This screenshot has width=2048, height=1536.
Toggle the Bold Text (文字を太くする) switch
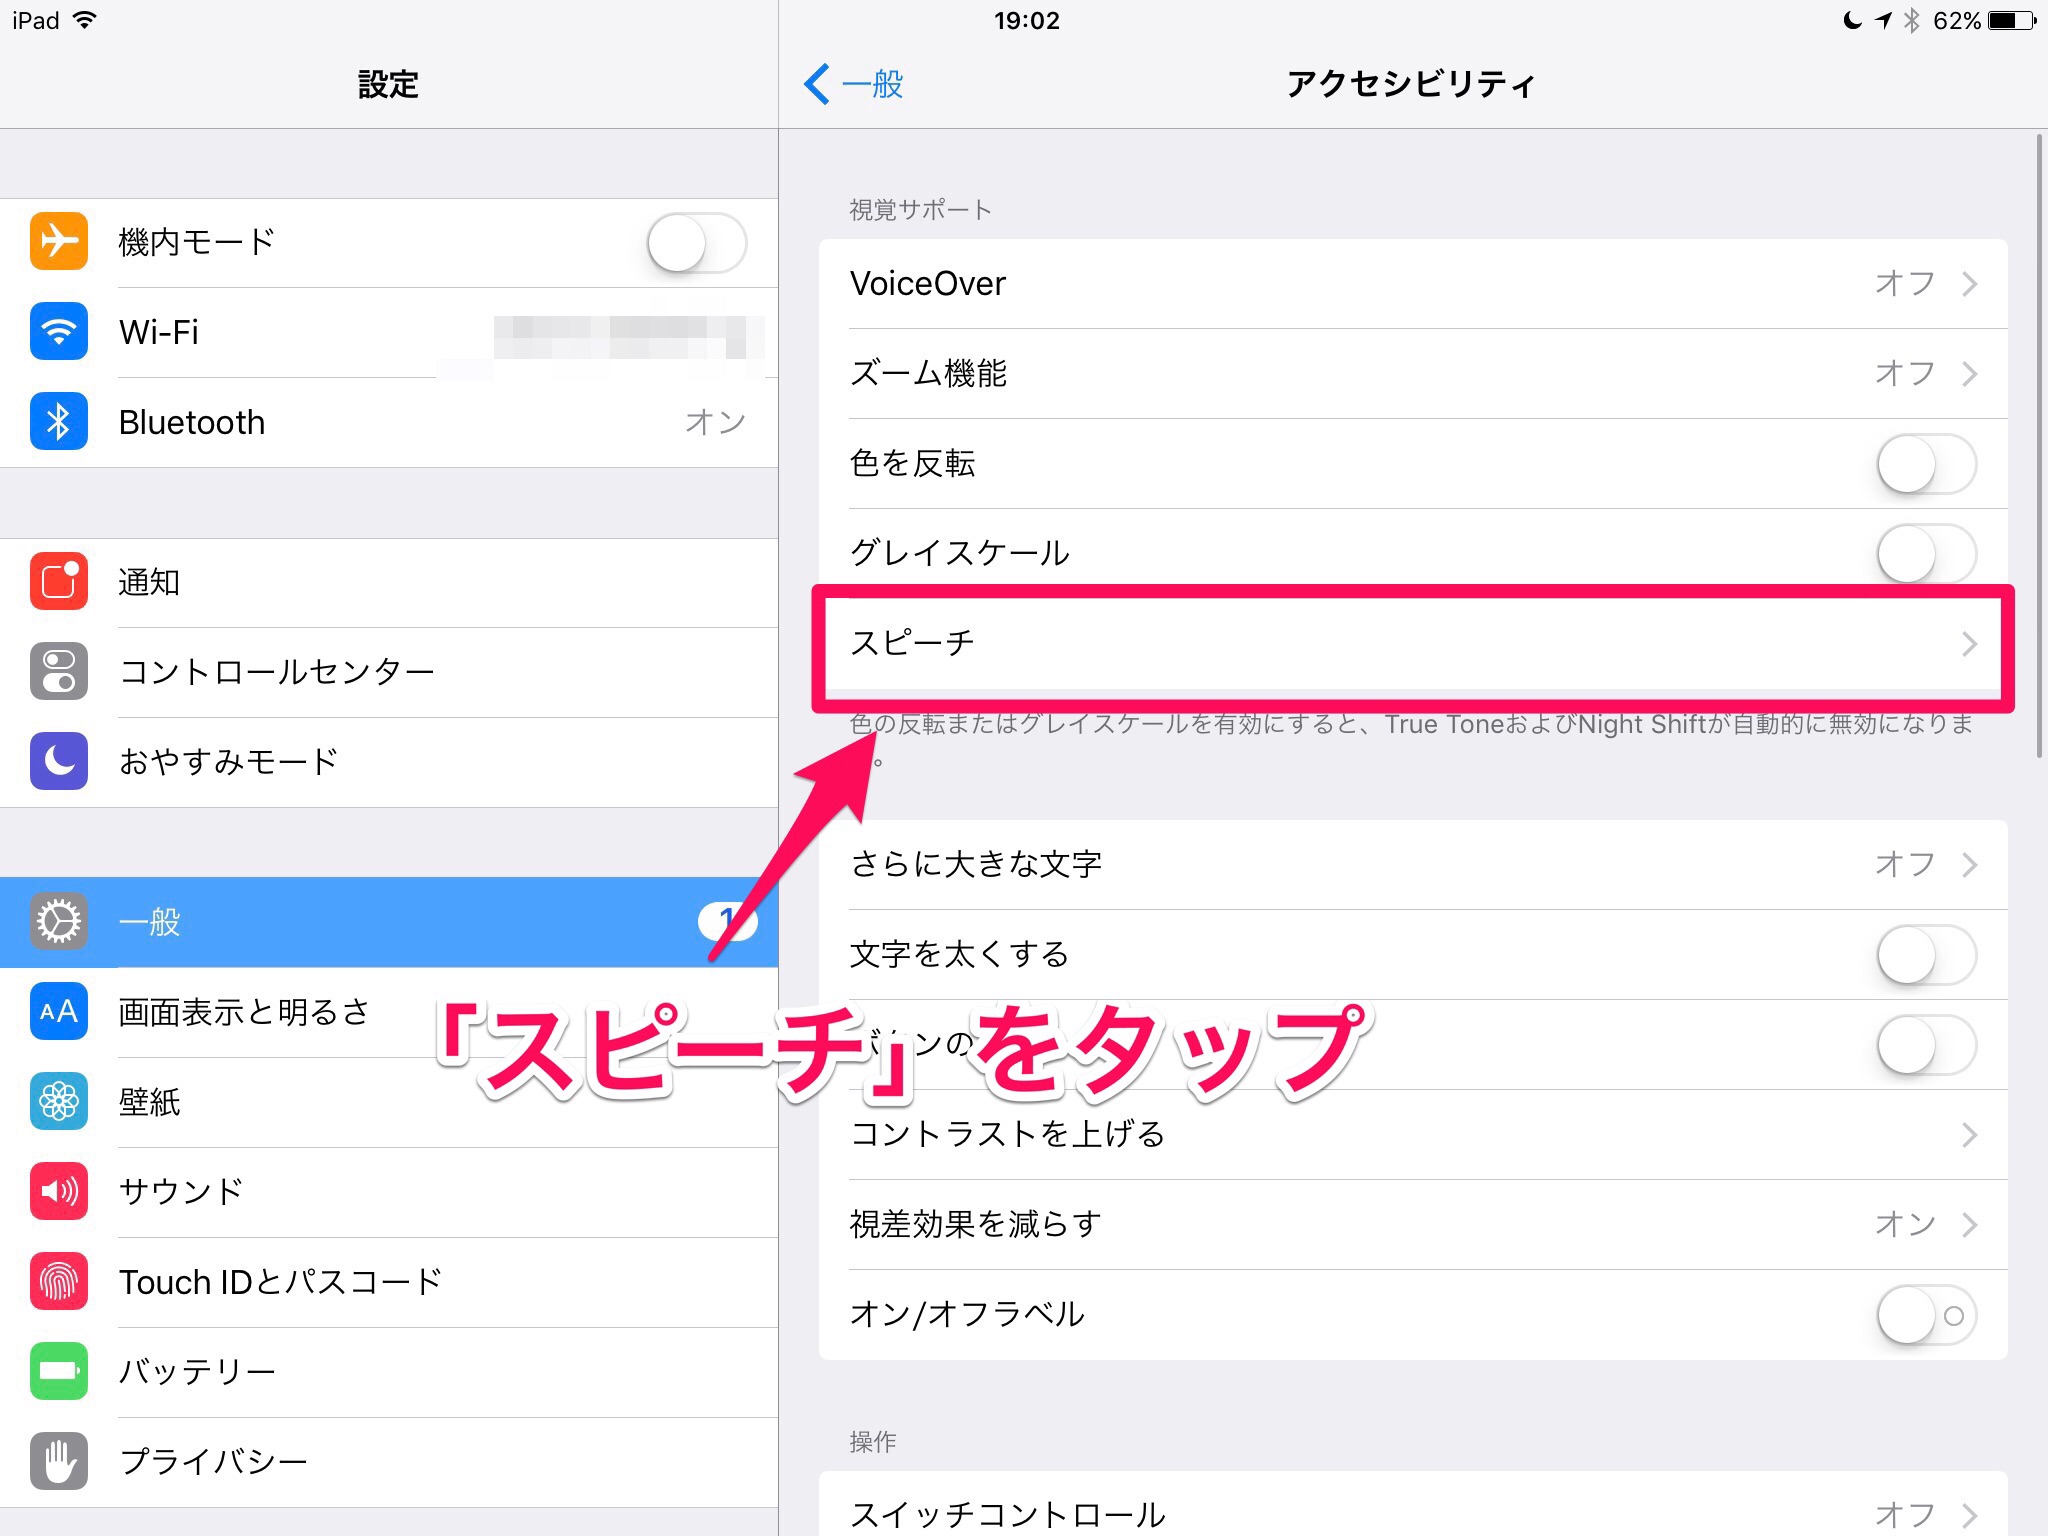pos(1926,955)
